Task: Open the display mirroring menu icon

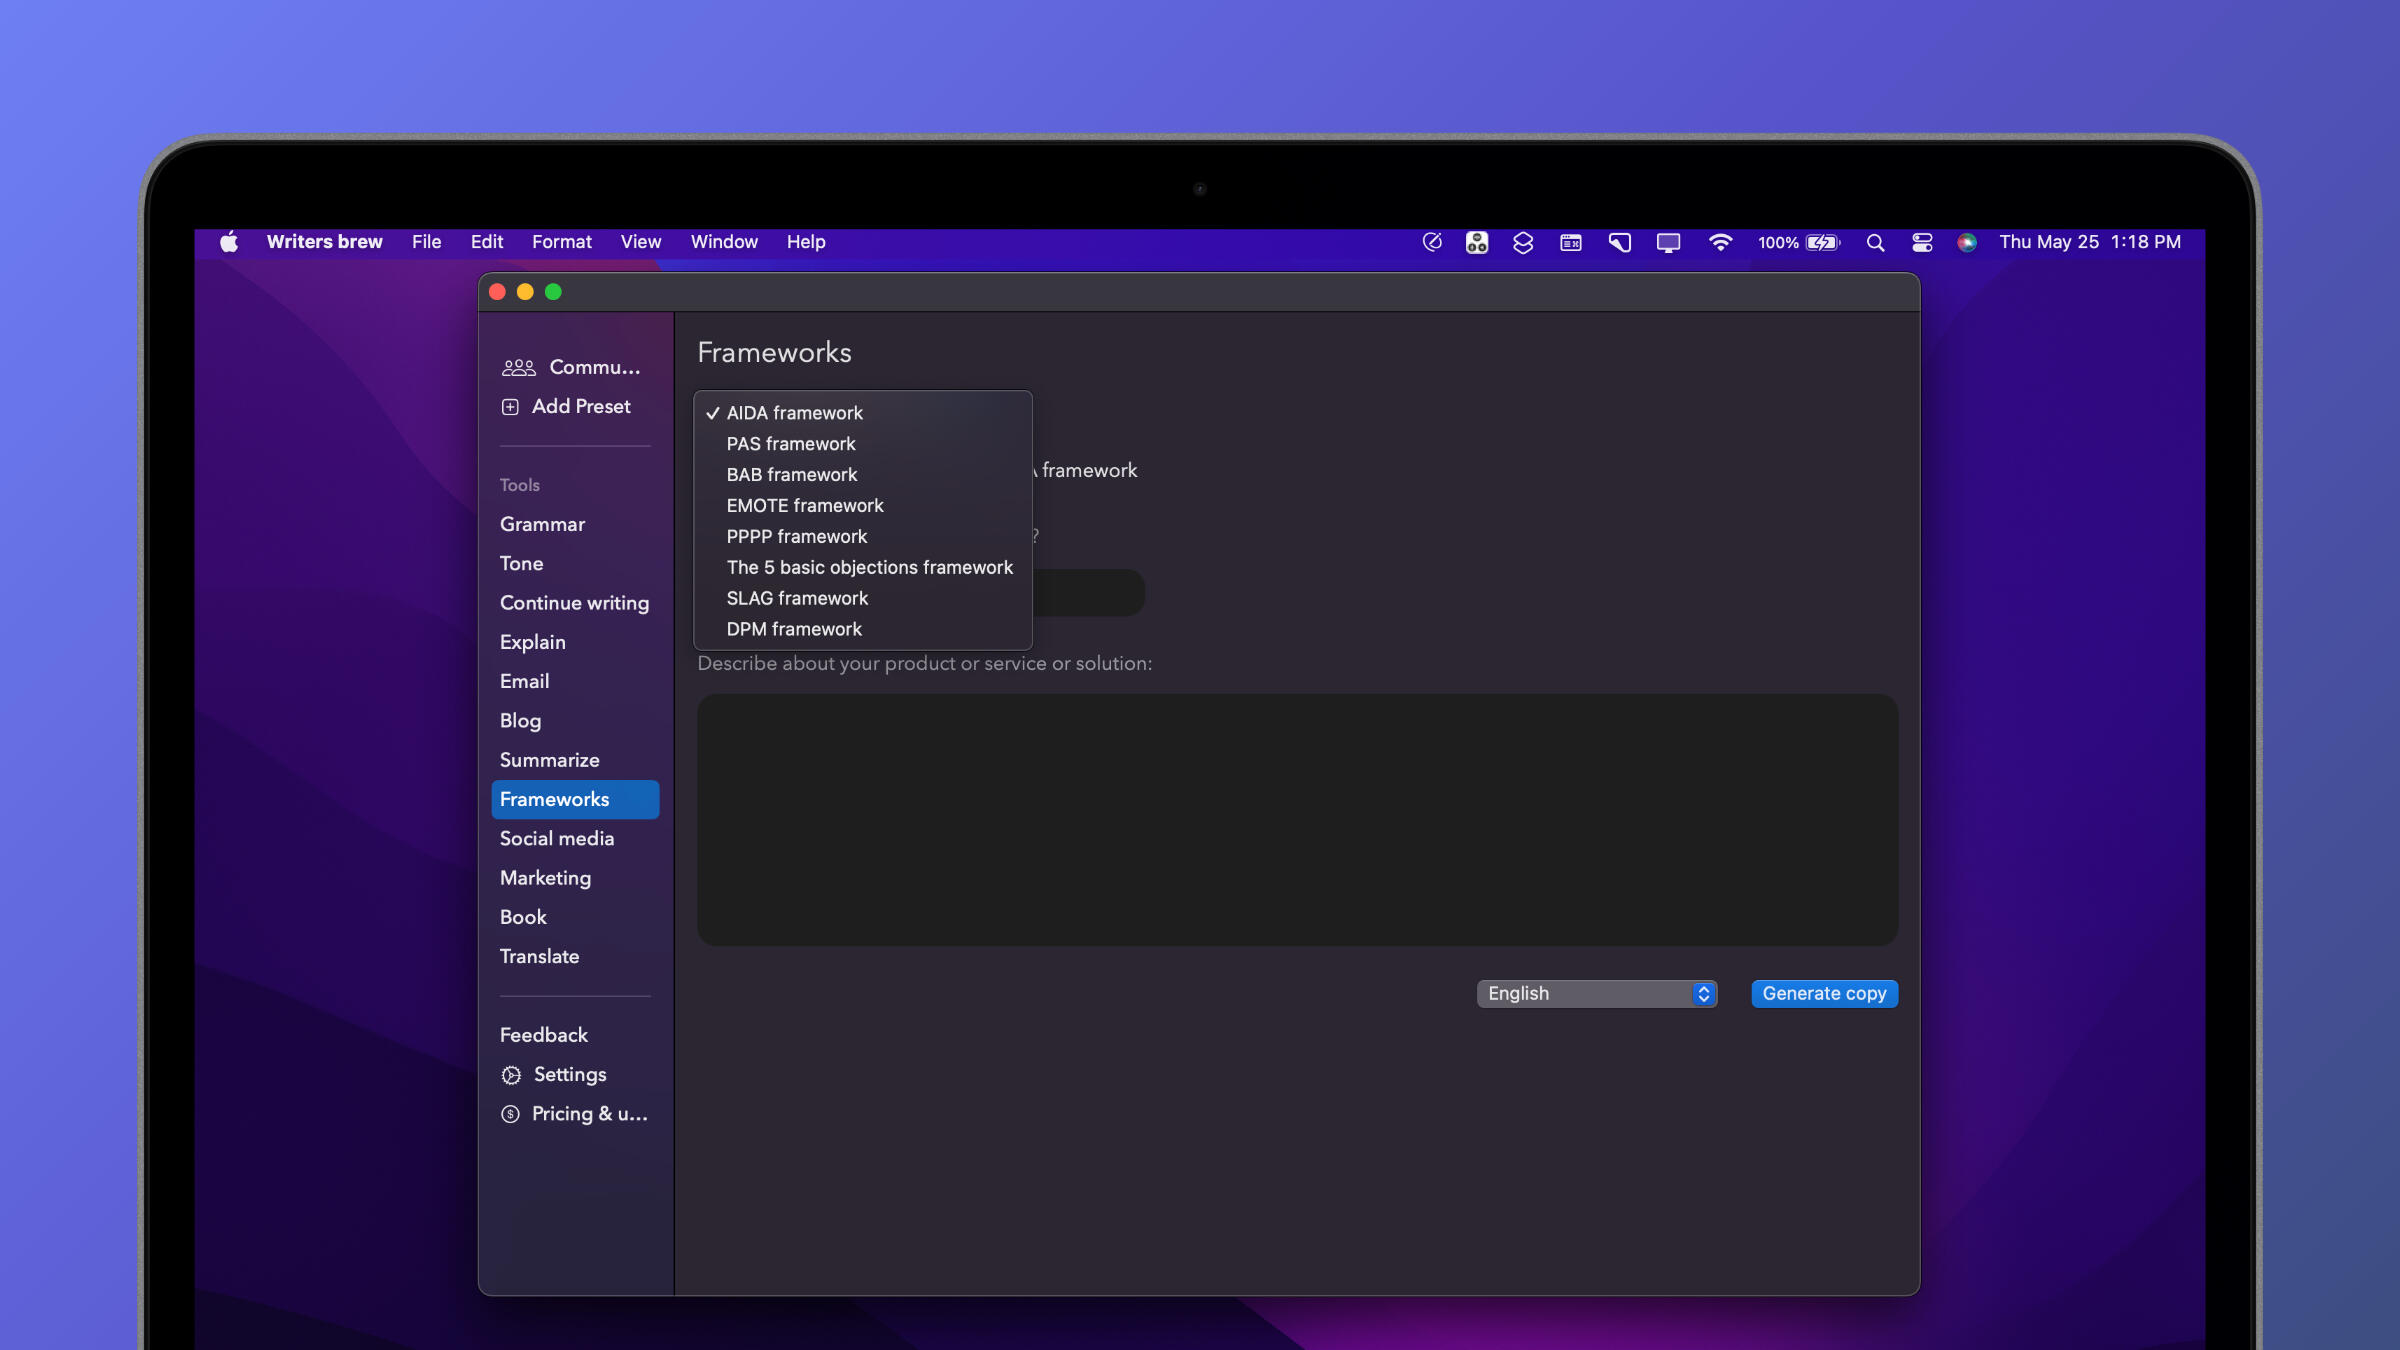Action: pos(1668,243)
